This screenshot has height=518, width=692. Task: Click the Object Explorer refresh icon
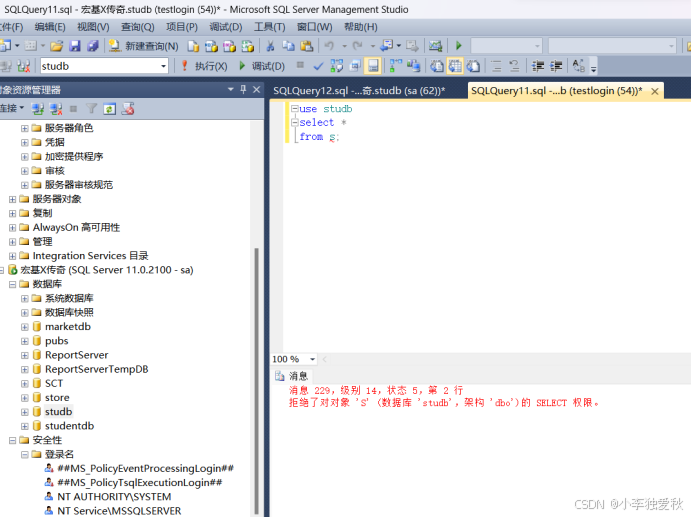point(109,109)
